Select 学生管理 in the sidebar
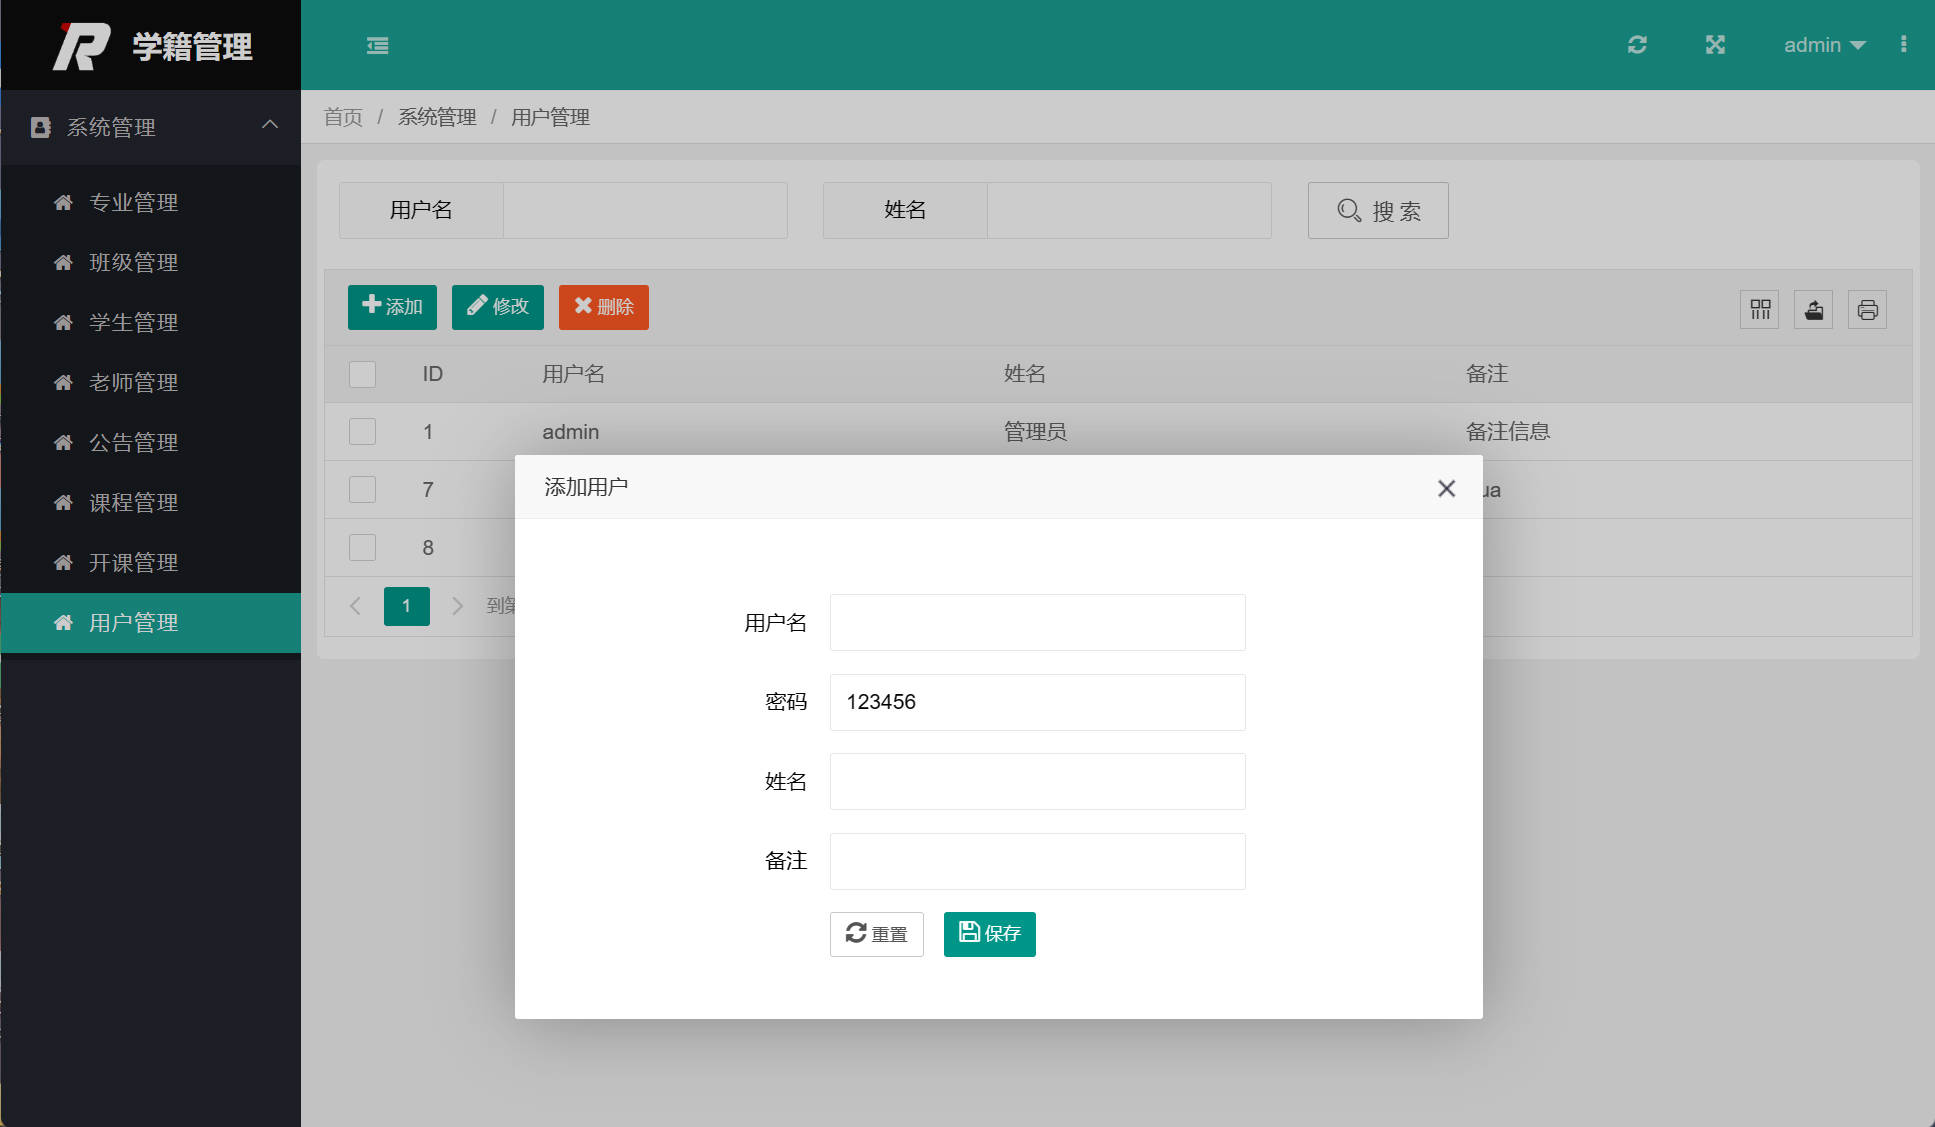 coord(132,322)
